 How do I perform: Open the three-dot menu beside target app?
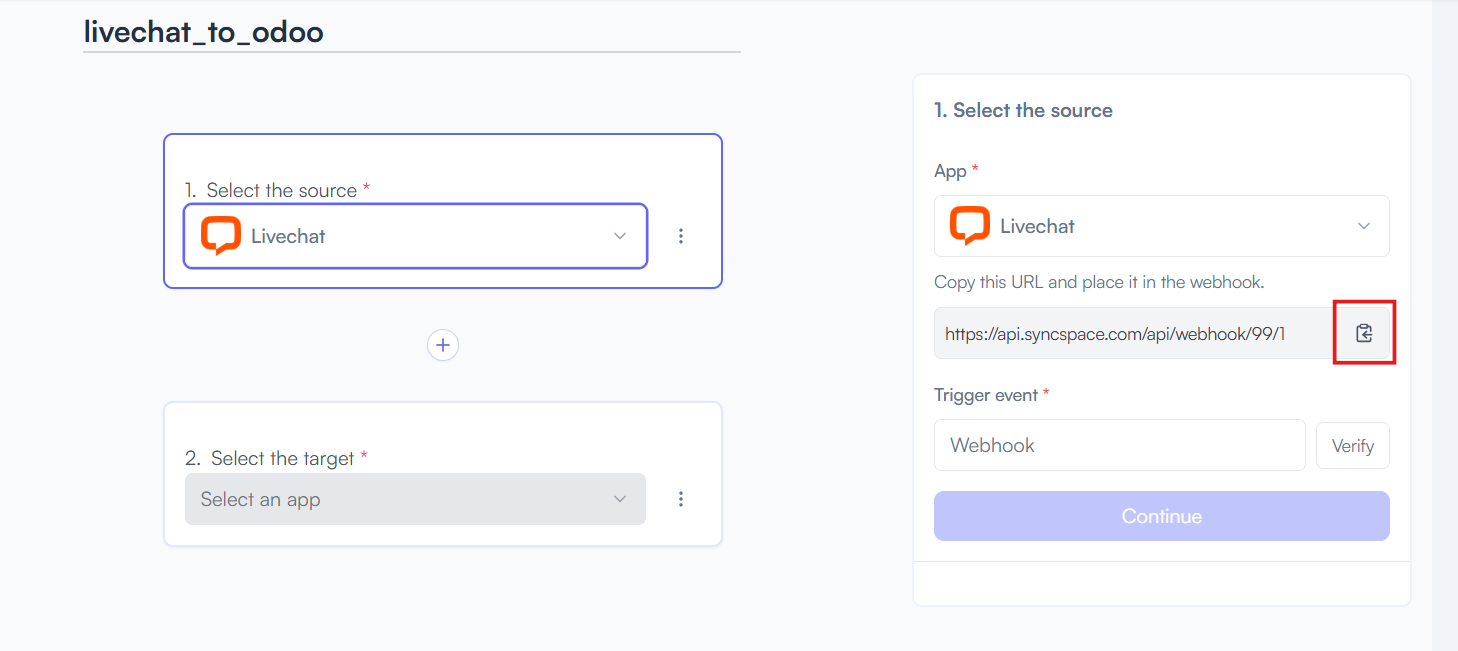click(x=681, y=499)
